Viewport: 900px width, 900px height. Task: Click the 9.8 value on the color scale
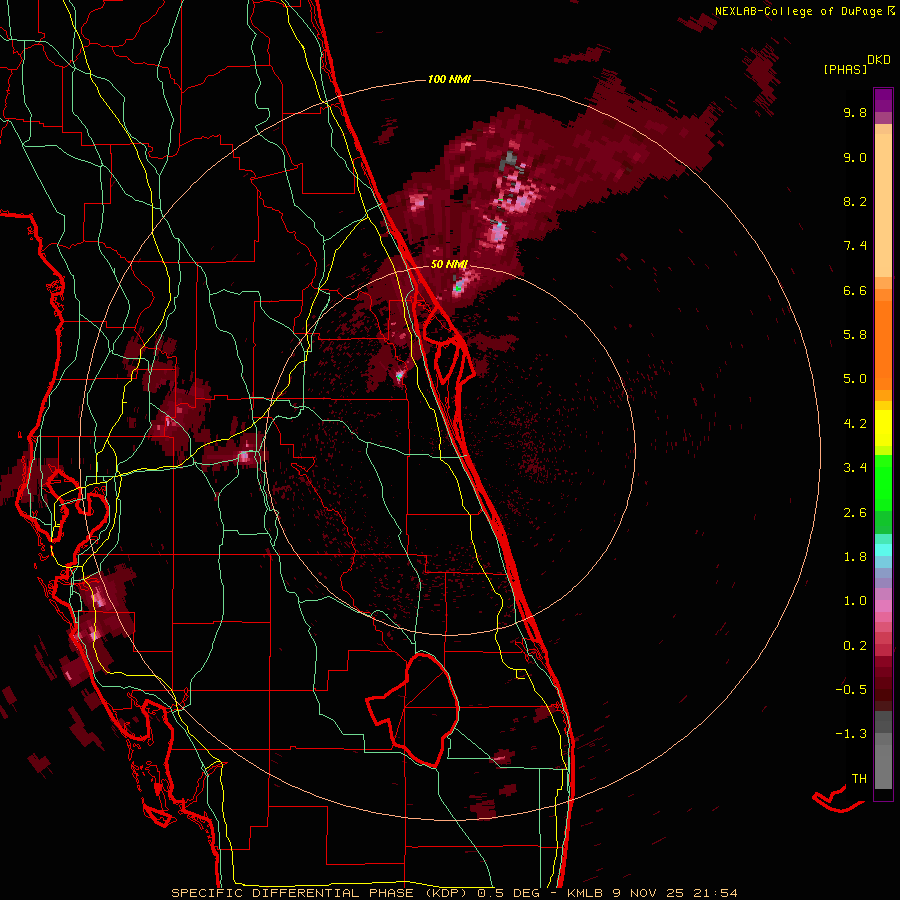point(855,112)
